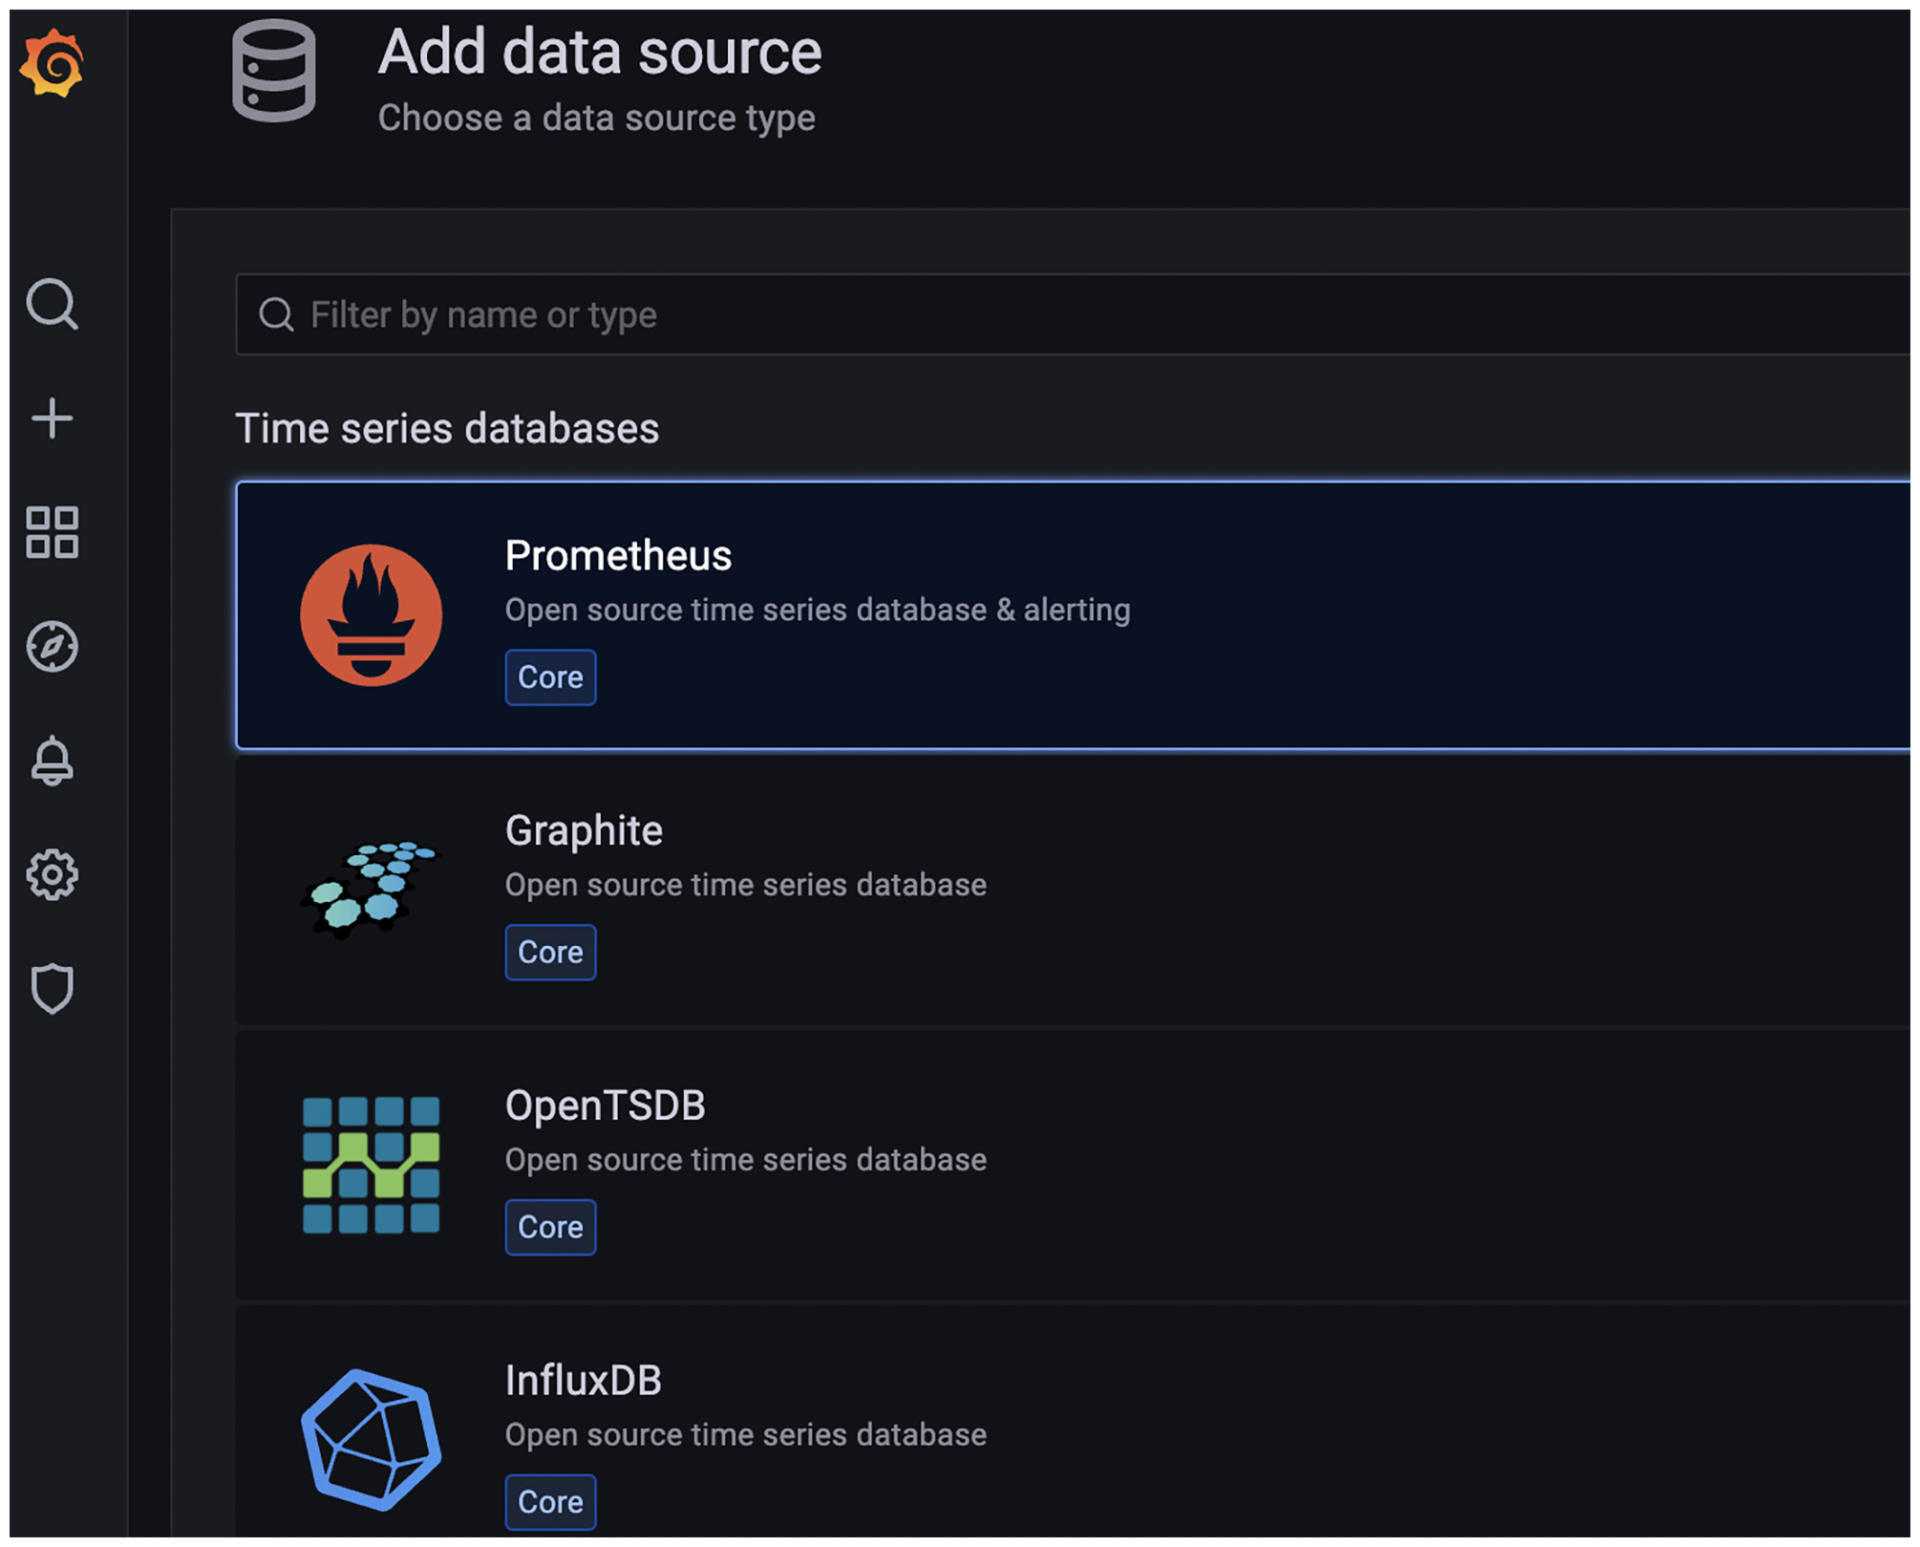Image resolution: width=1920 pixels, height=1547 pixels.
Task: Open the Search panel icon
Action: tap(55, 305)
